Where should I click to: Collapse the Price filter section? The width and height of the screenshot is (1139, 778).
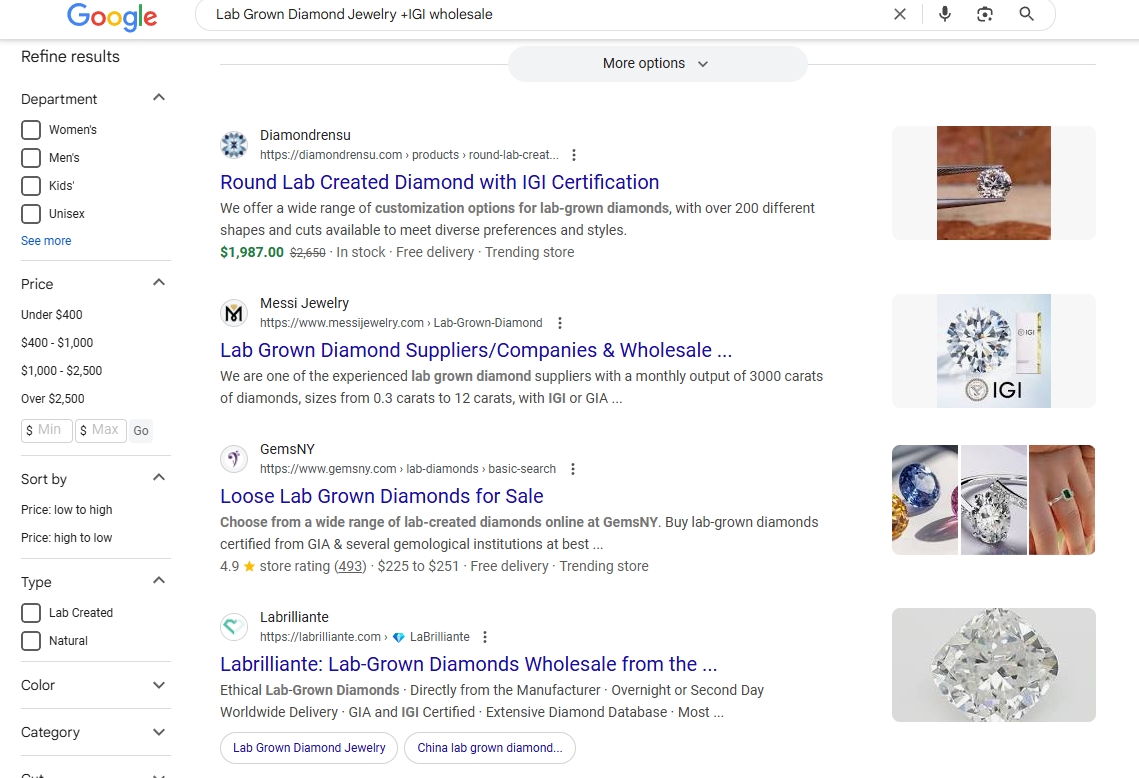coord(159,283)
